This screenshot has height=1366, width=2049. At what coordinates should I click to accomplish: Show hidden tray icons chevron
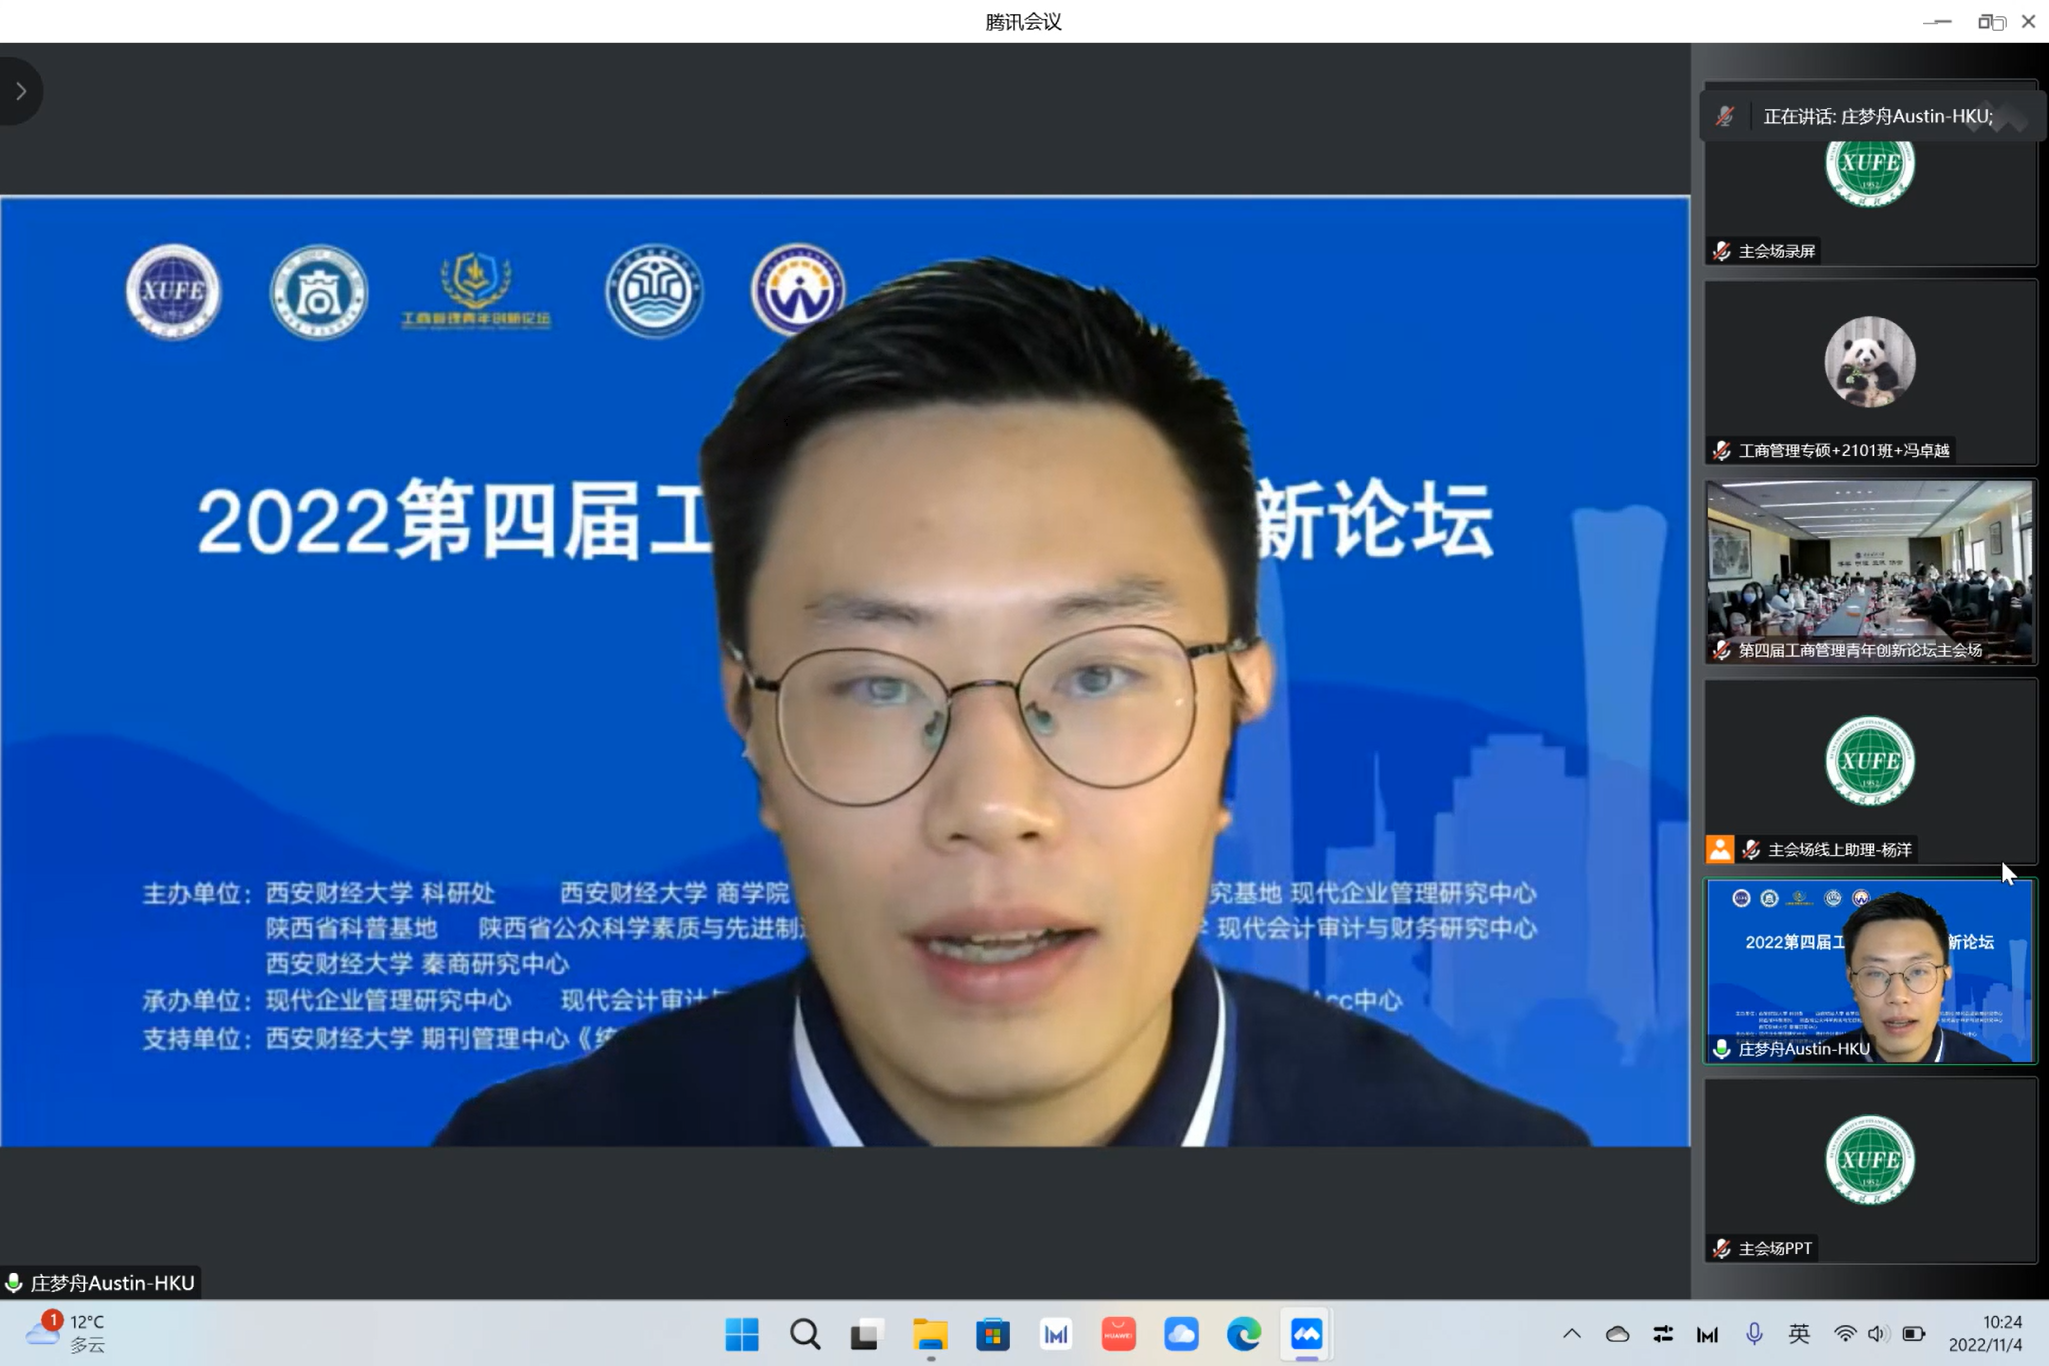click(x=1572, y=1334)
